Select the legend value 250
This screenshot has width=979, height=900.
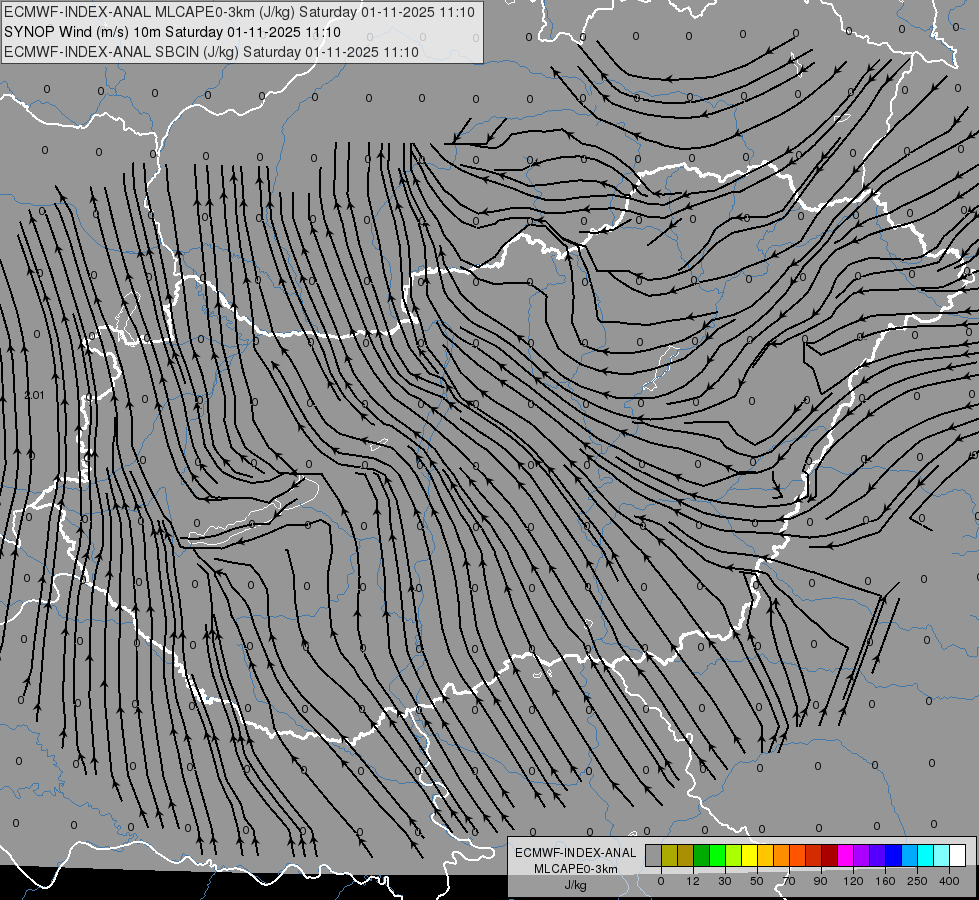pos(917,881)
